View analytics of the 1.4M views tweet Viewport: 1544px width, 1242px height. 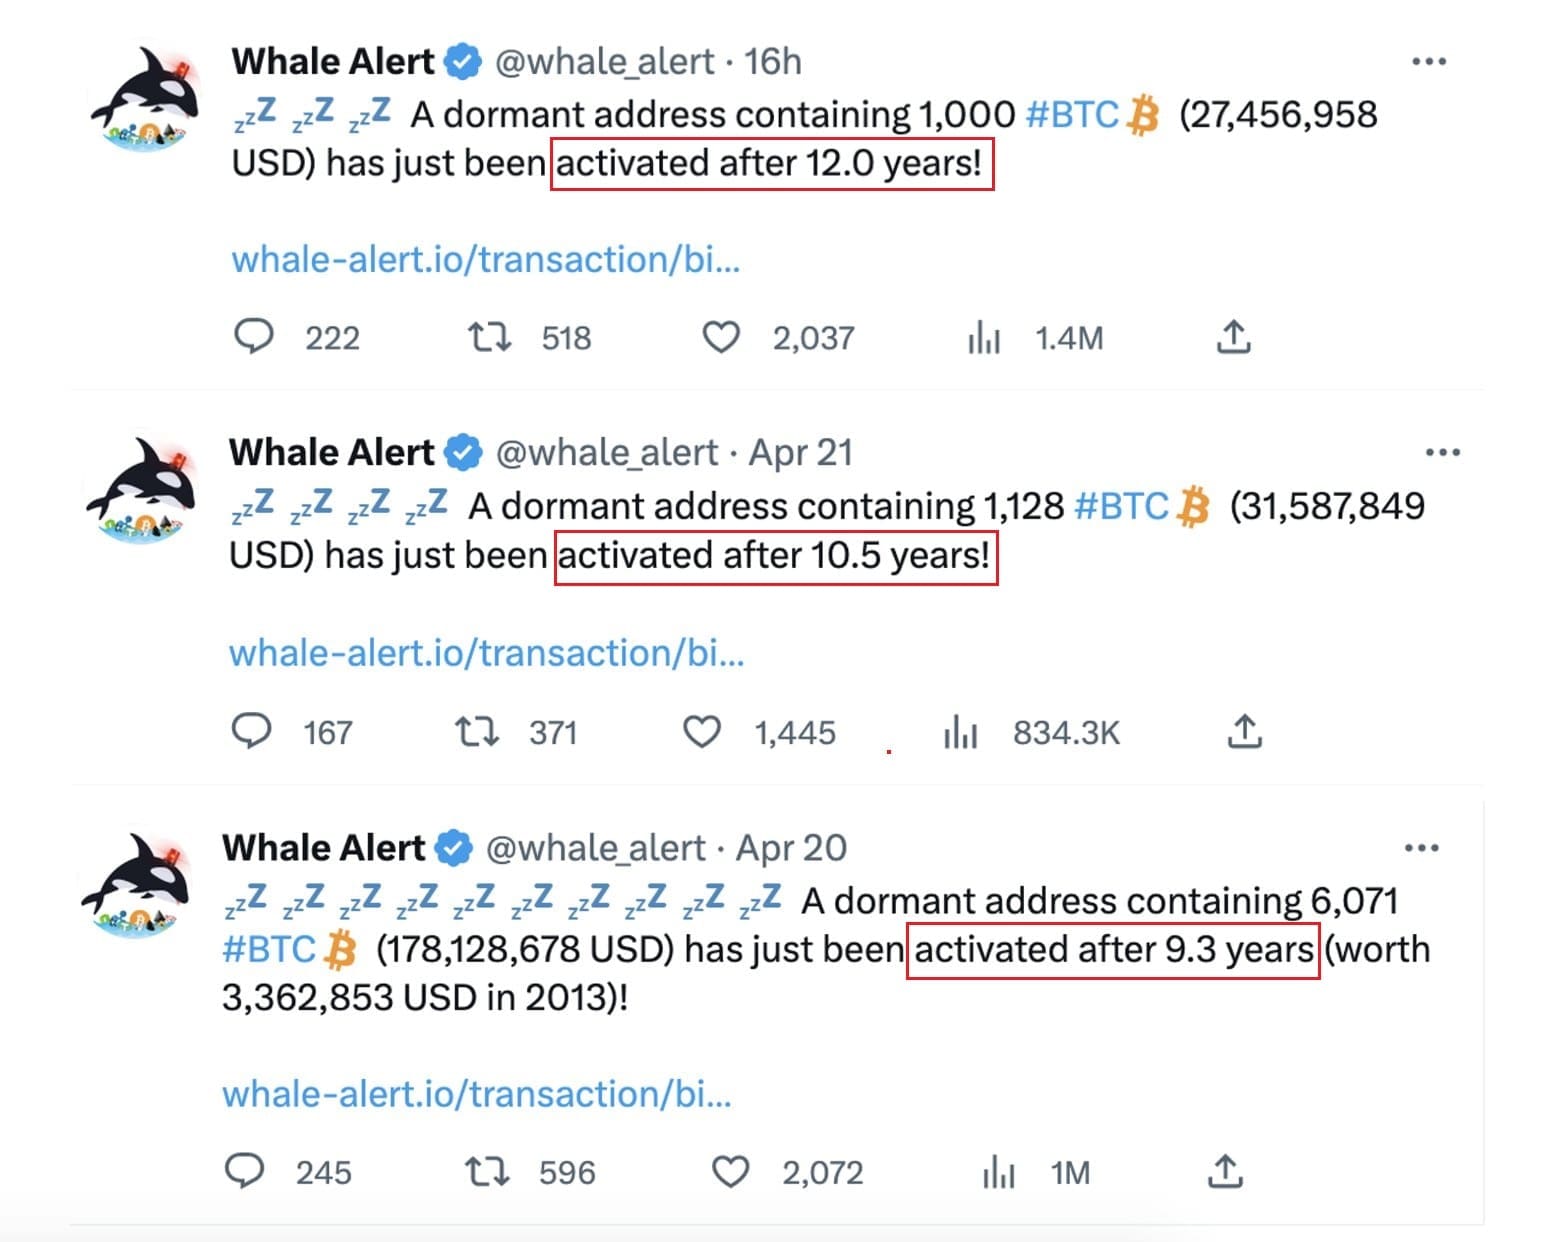pos(984,338)
